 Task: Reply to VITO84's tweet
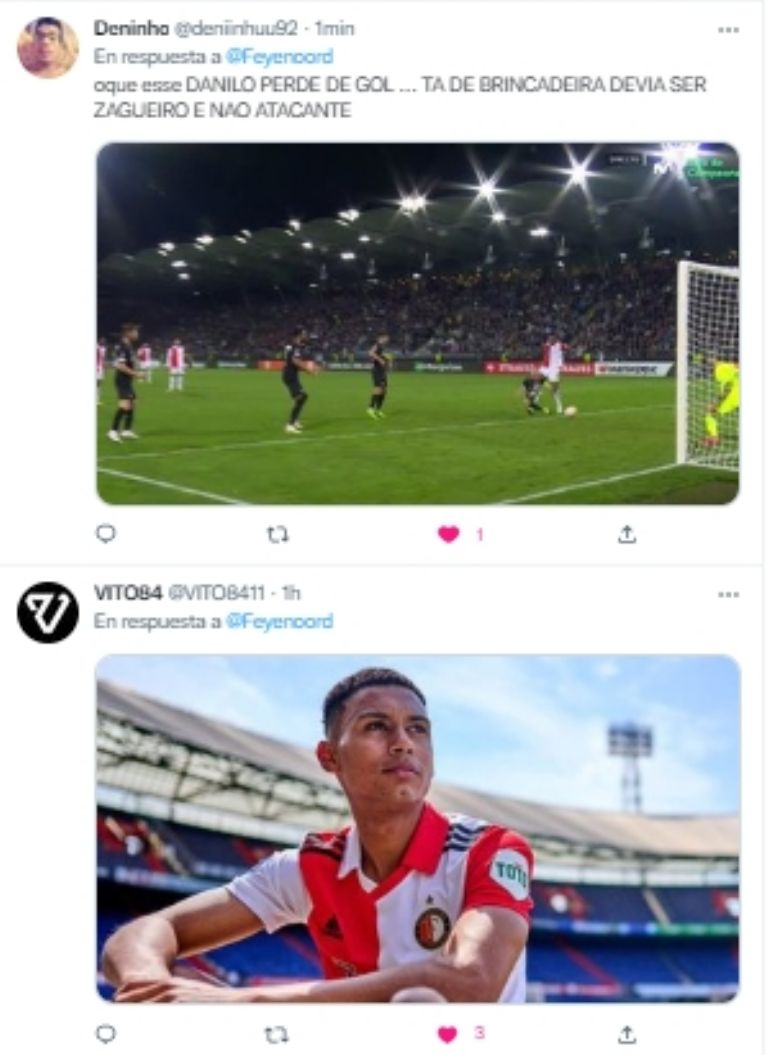[x=105, y=1033]
